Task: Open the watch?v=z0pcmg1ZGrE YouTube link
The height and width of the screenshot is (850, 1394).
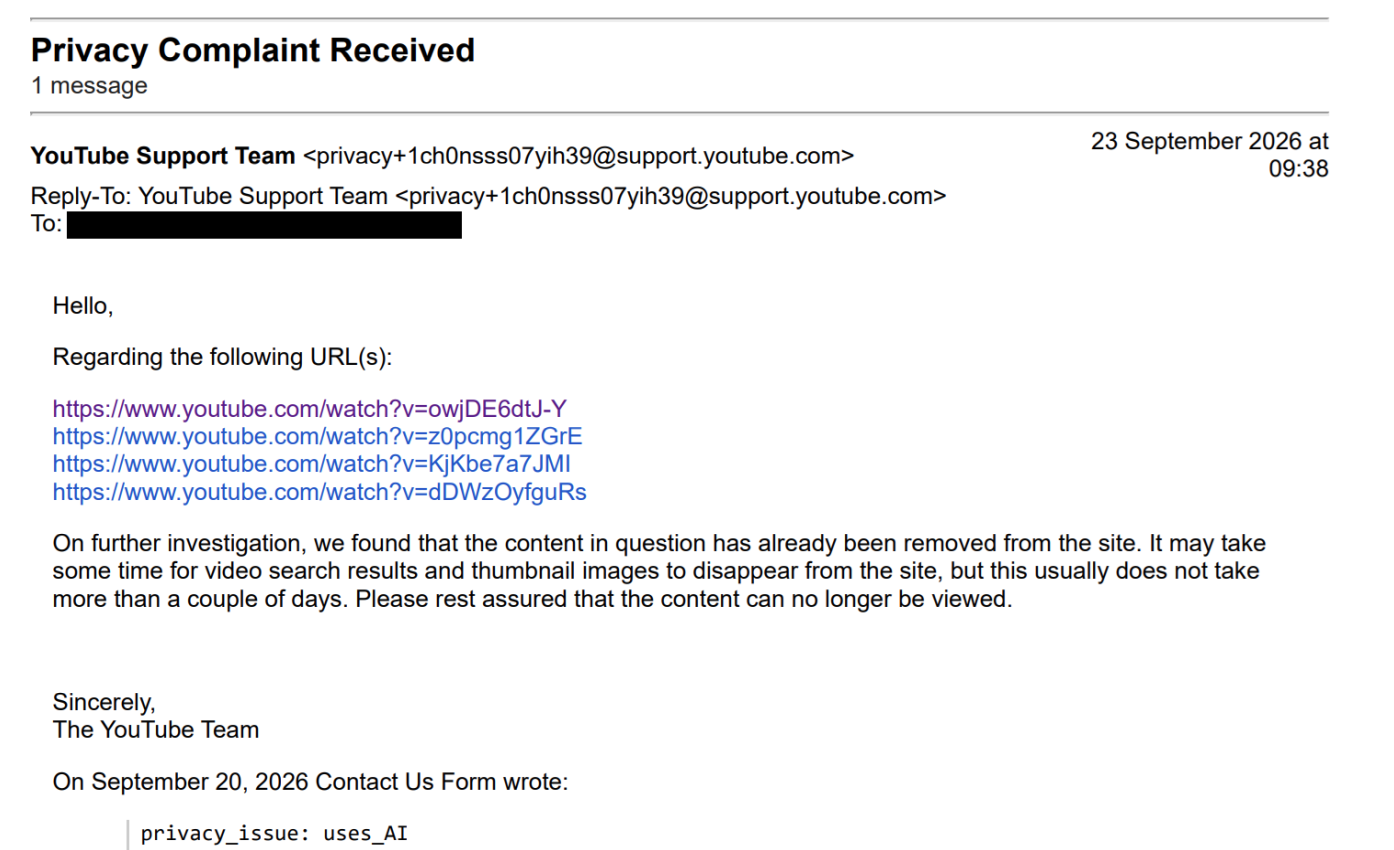Action: point(317,437)
